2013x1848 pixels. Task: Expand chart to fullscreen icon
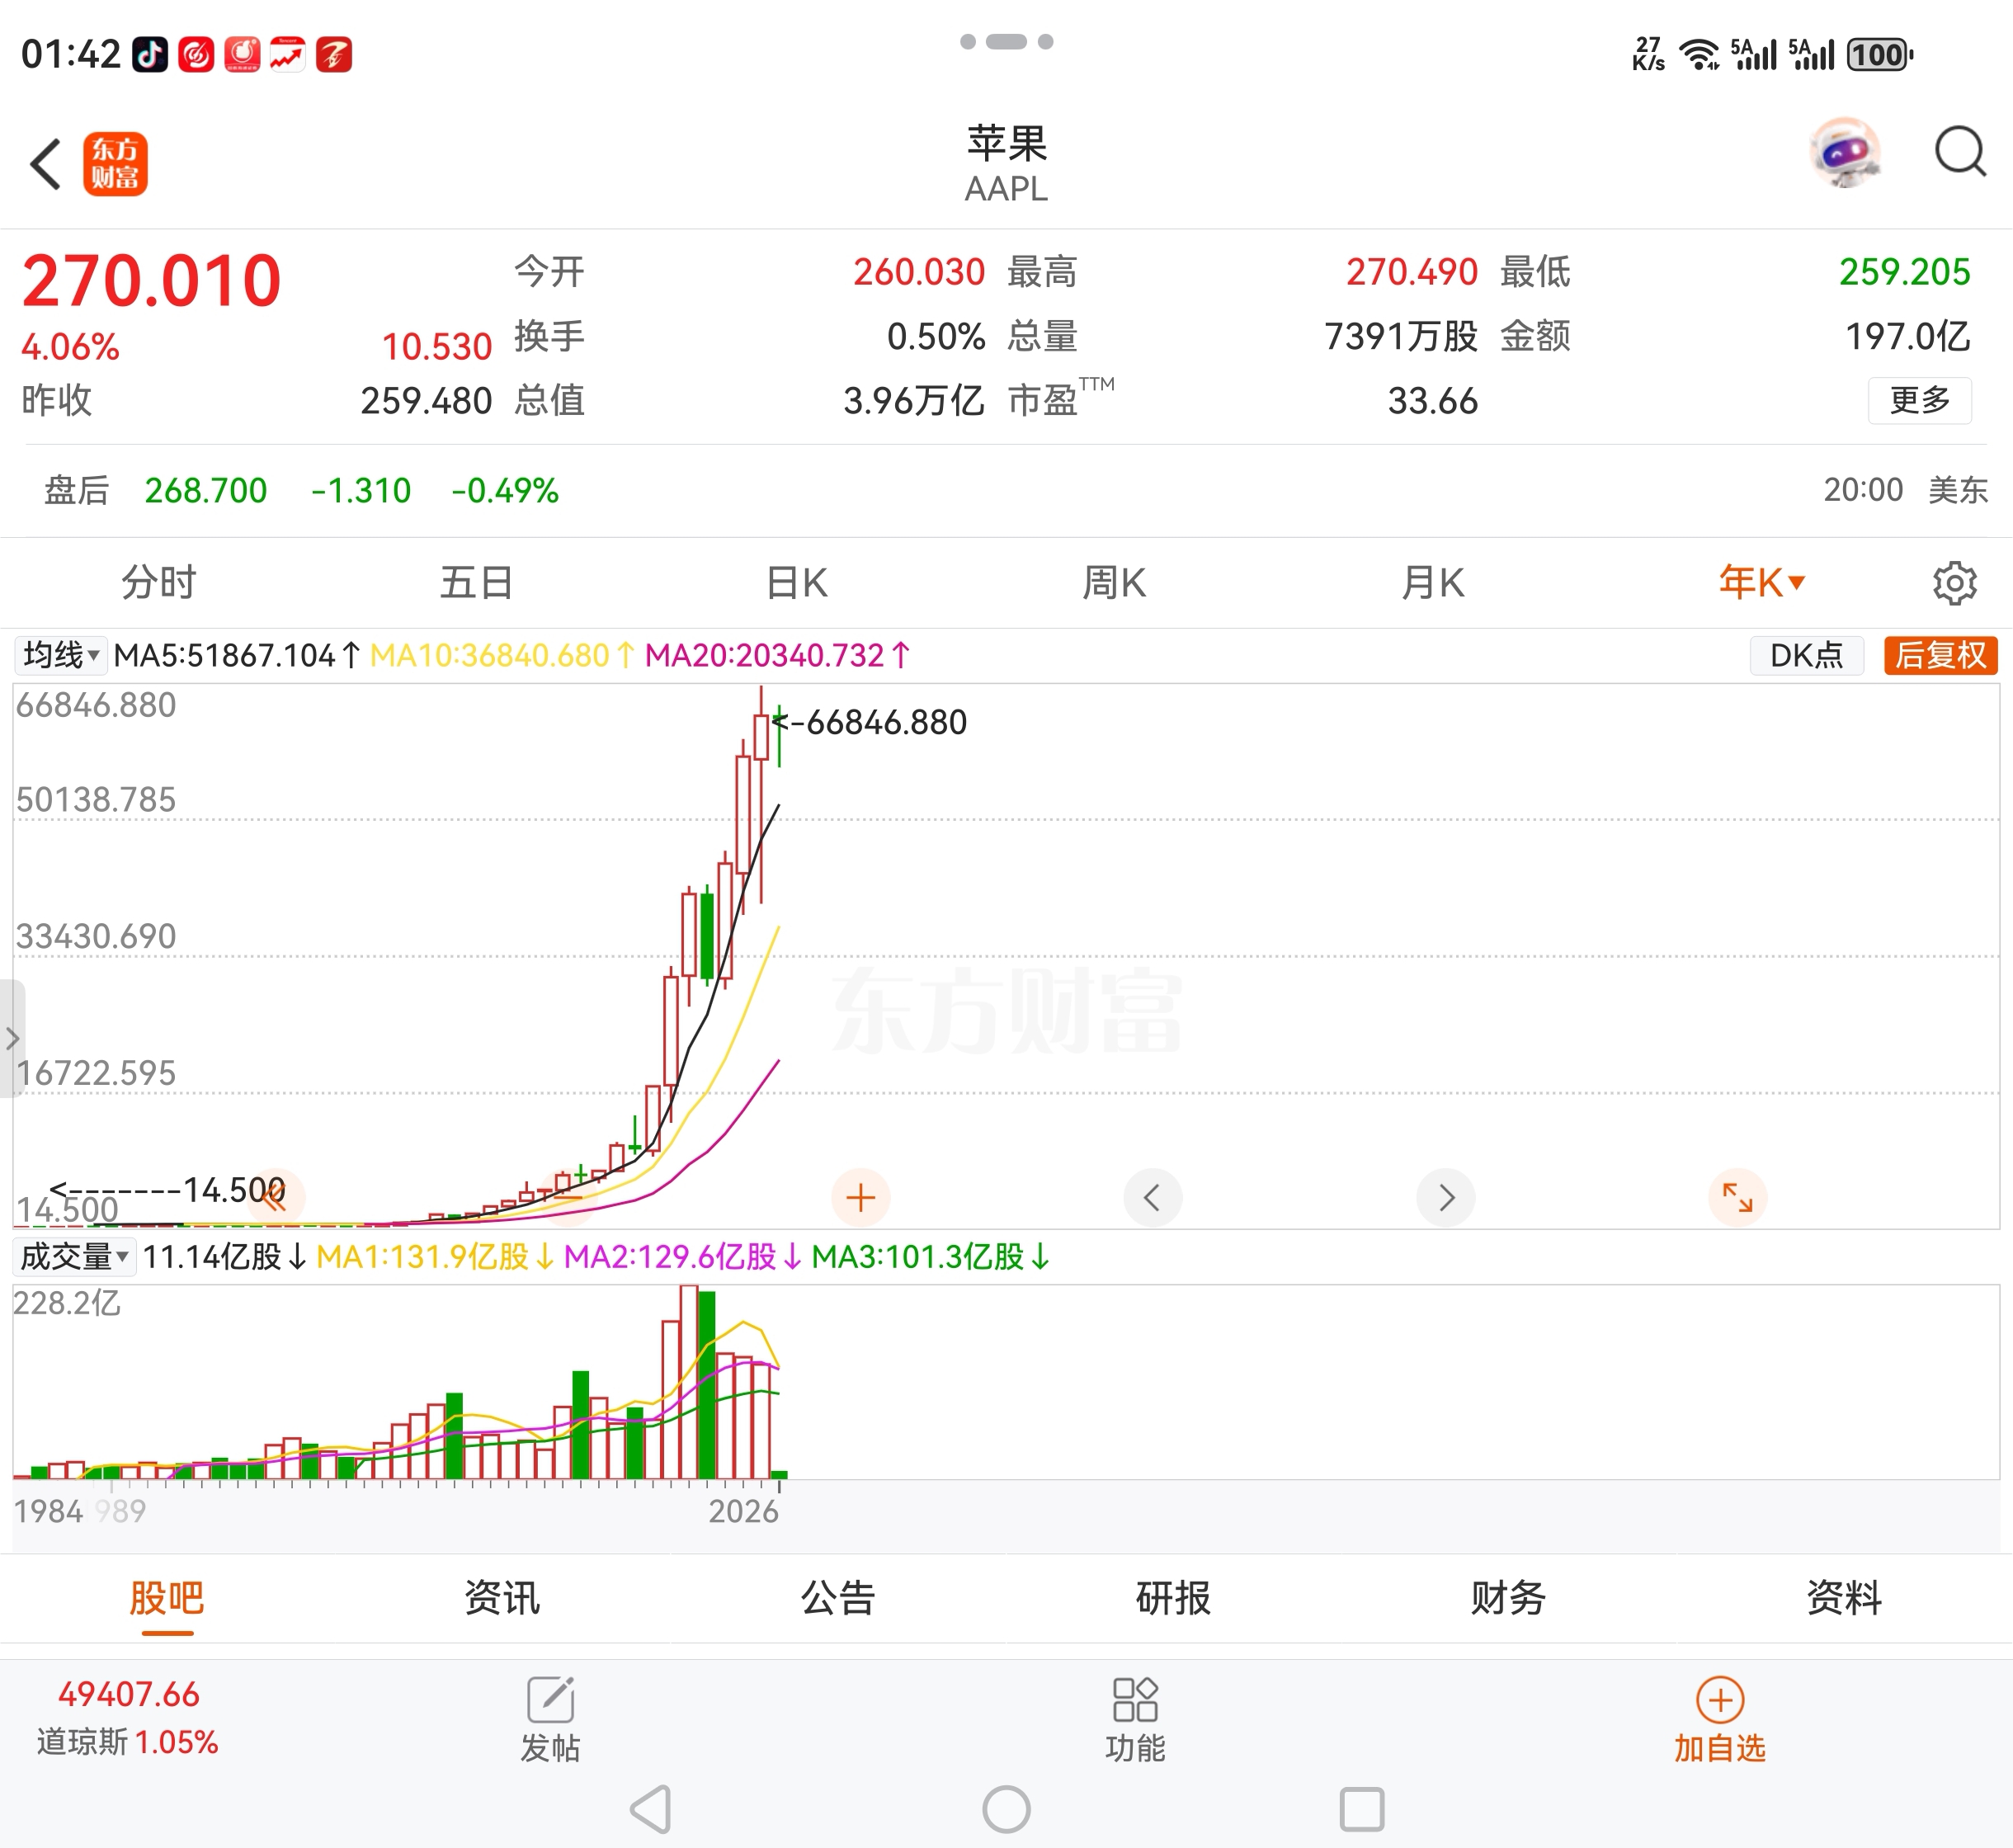(x=1737, y=1197)
